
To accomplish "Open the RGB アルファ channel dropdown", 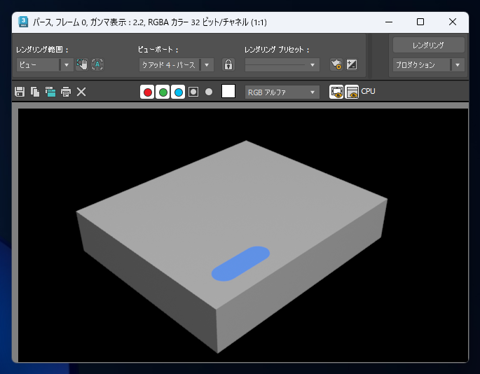I will point(282,92).
